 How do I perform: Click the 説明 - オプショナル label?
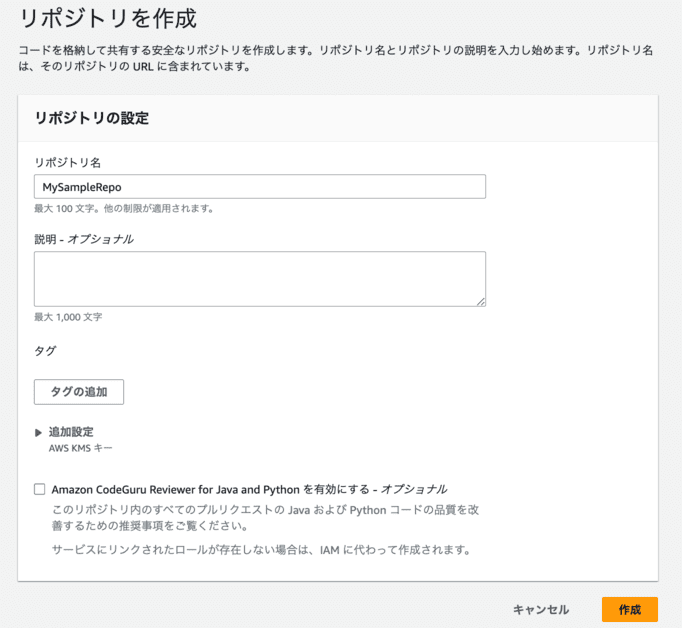[x=84, y=239]
